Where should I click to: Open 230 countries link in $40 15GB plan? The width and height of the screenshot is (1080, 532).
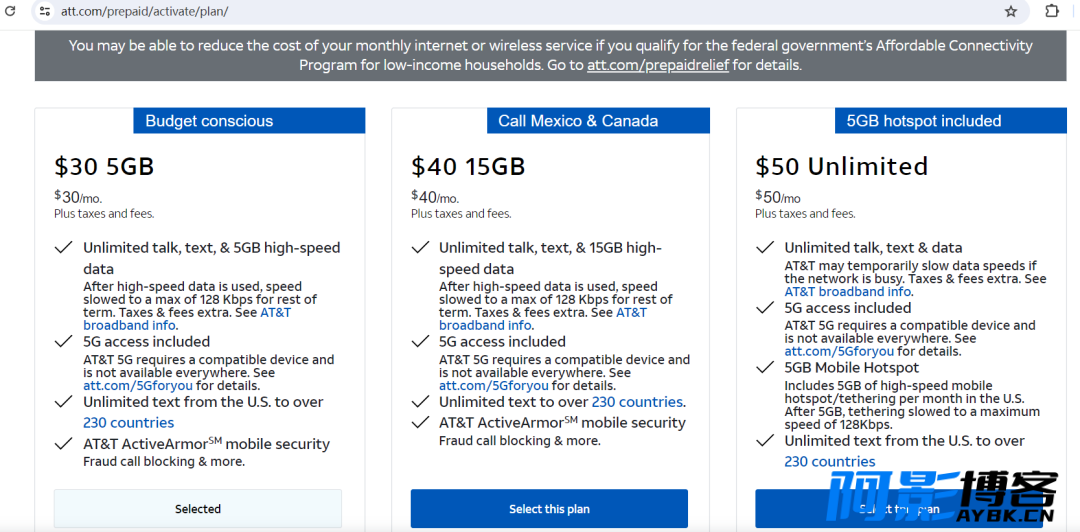tap(637, 402)
